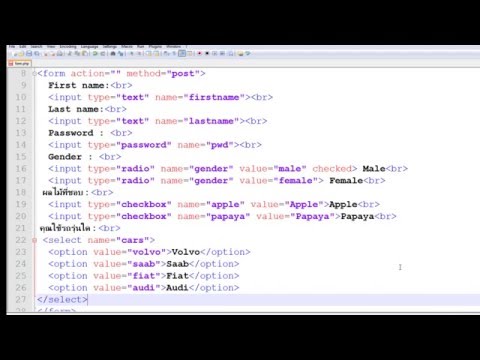
Task: Open the Edit menu
Action: tap(23, 47)
